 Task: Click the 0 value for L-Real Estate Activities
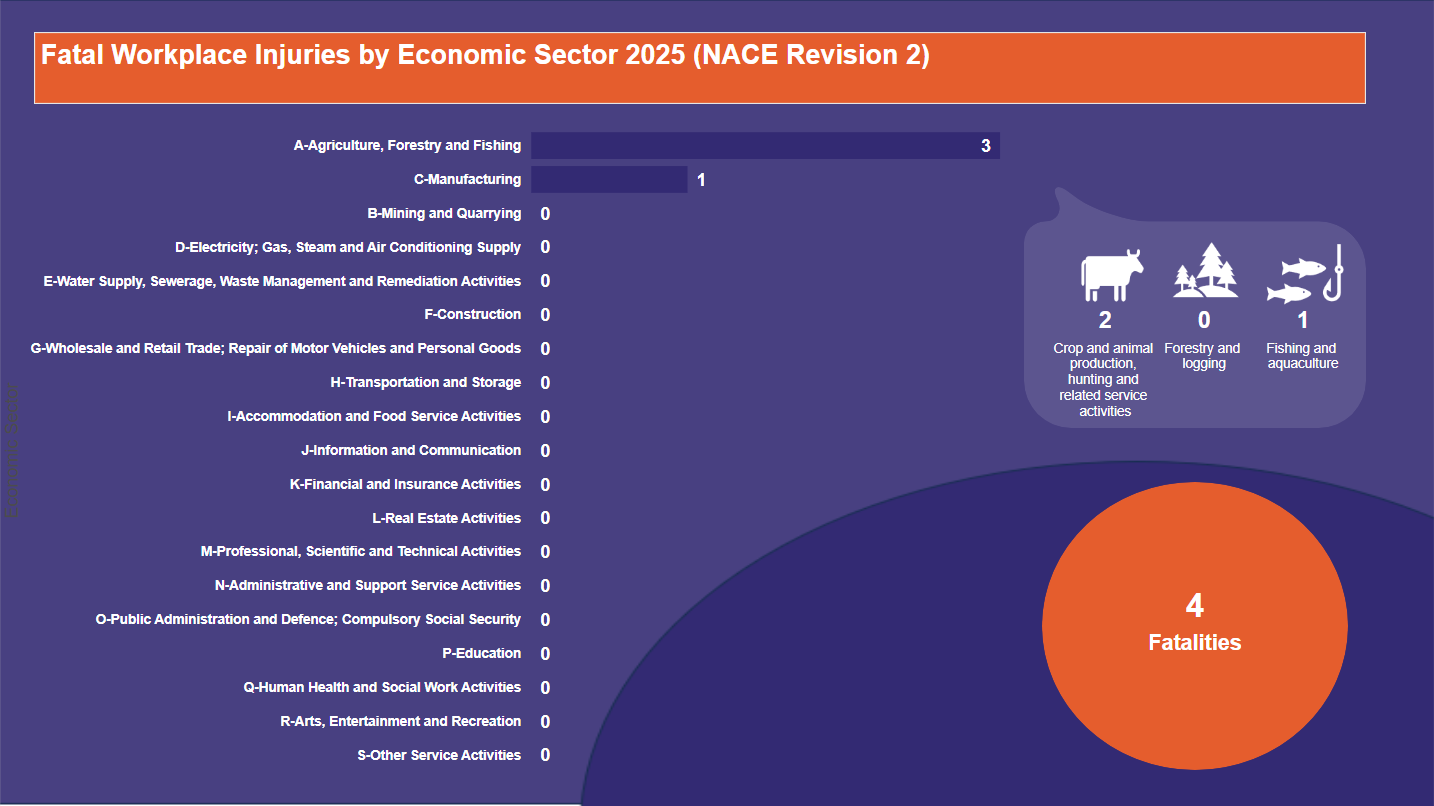(x=545, y=518)
